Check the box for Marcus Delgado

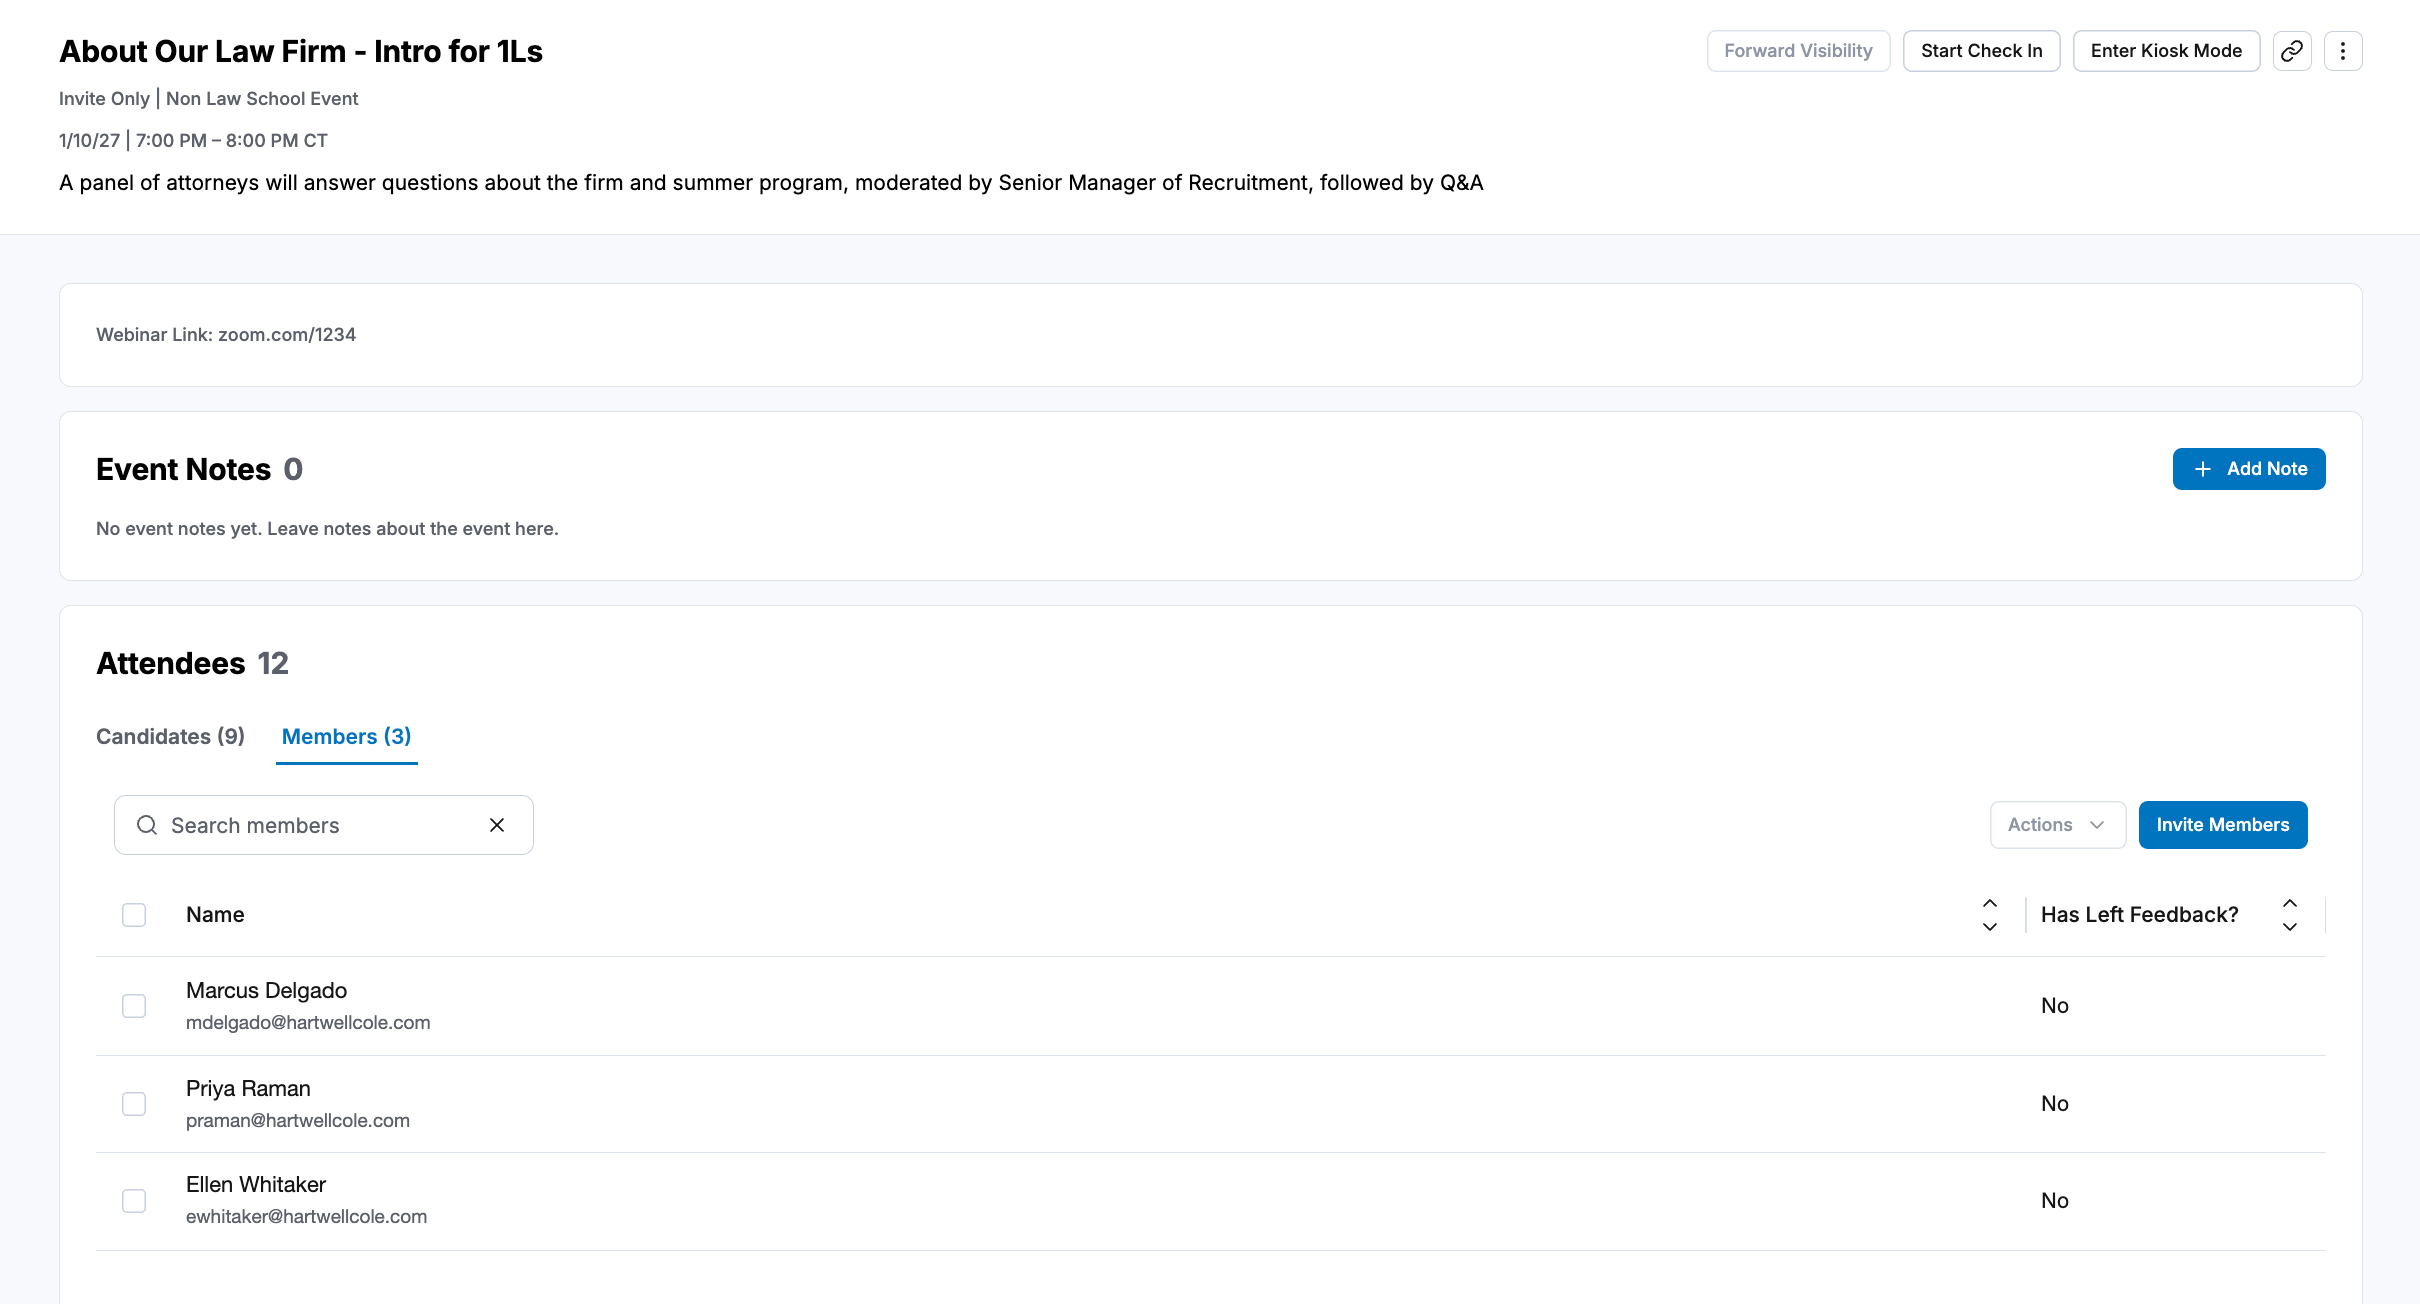point(134,1006)
